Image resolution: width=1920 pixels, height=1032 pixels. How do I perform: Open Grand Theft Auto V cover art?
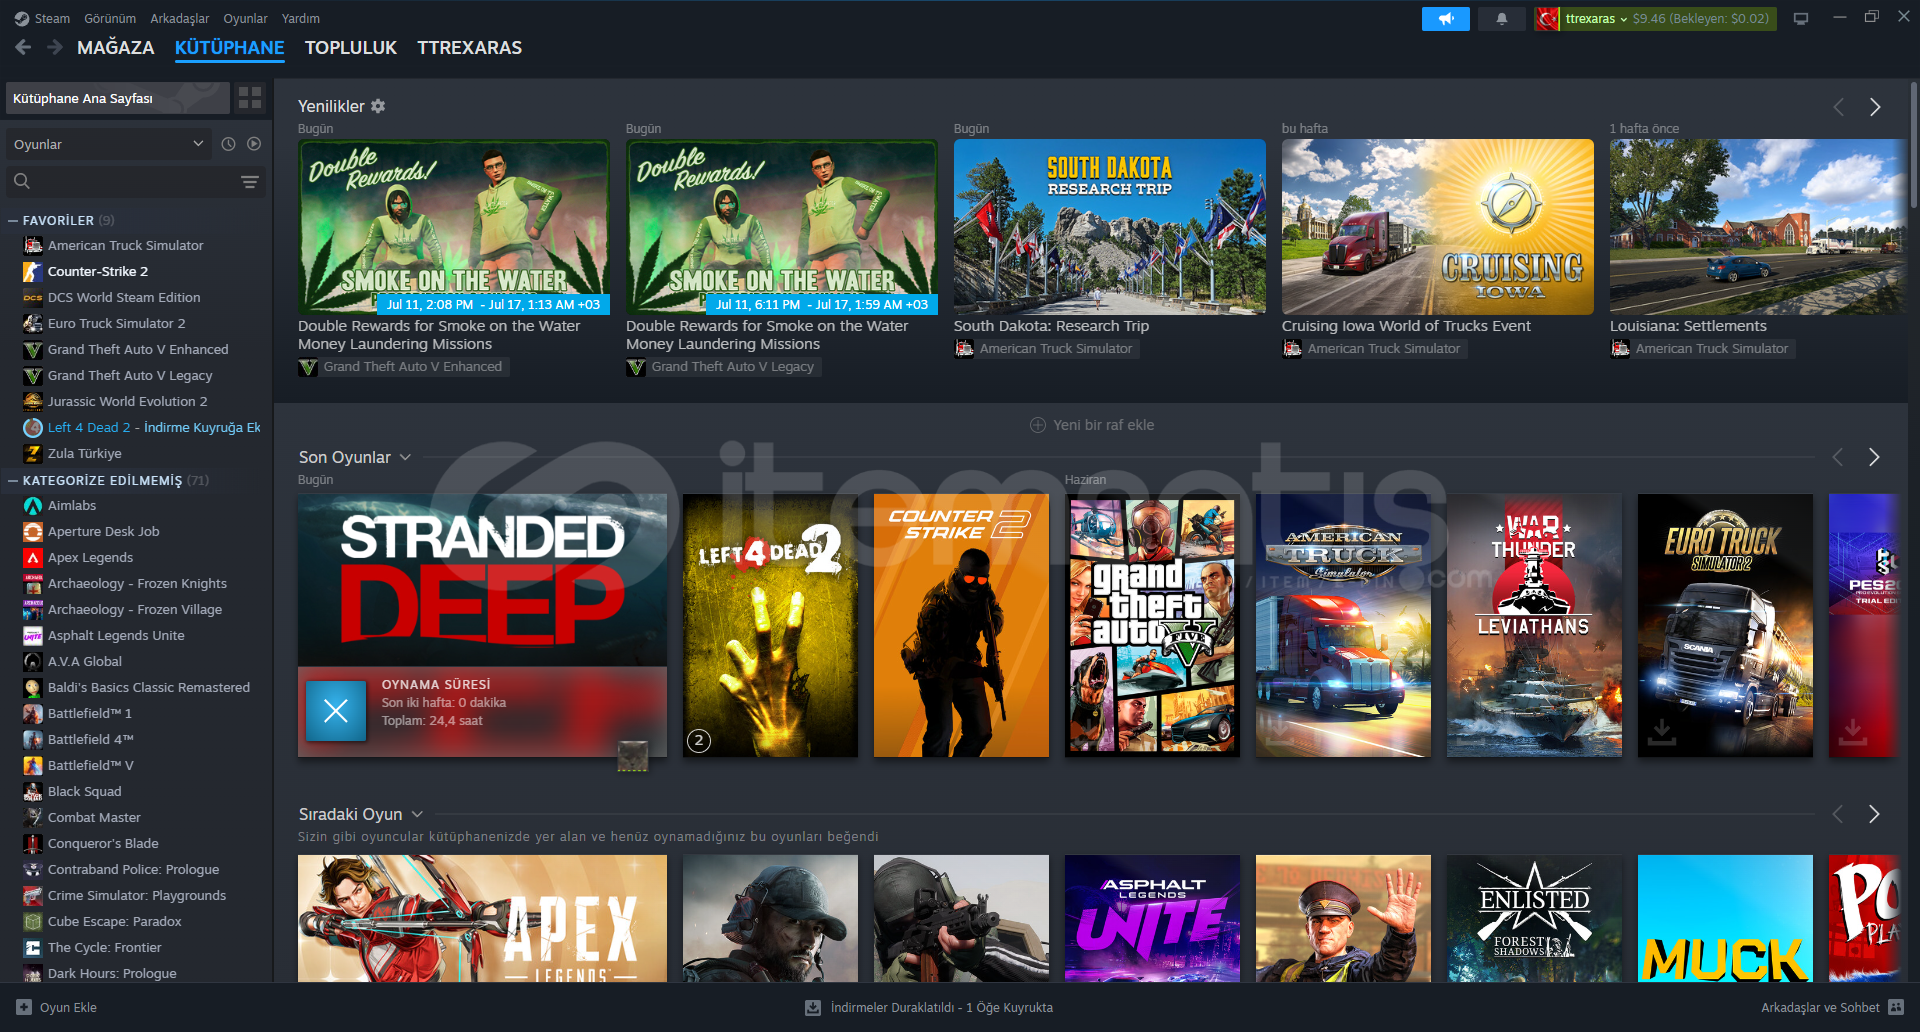[x=1152, y=625]
